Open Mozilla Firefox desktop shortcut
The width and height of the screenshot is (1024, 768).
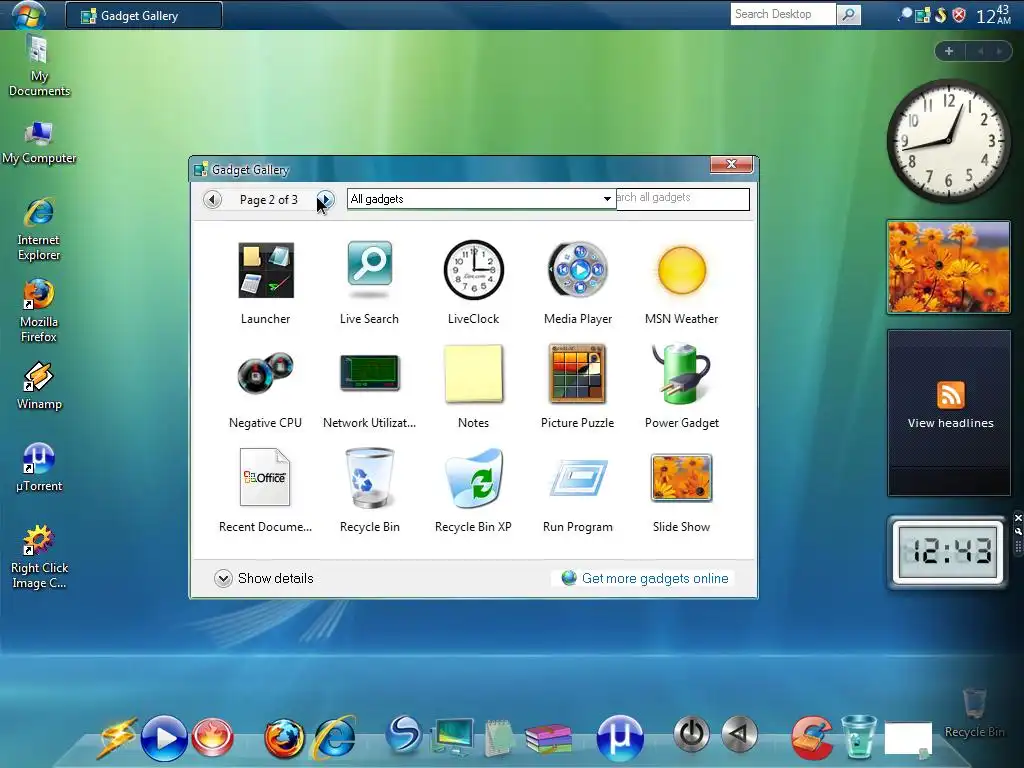[39, 310]
